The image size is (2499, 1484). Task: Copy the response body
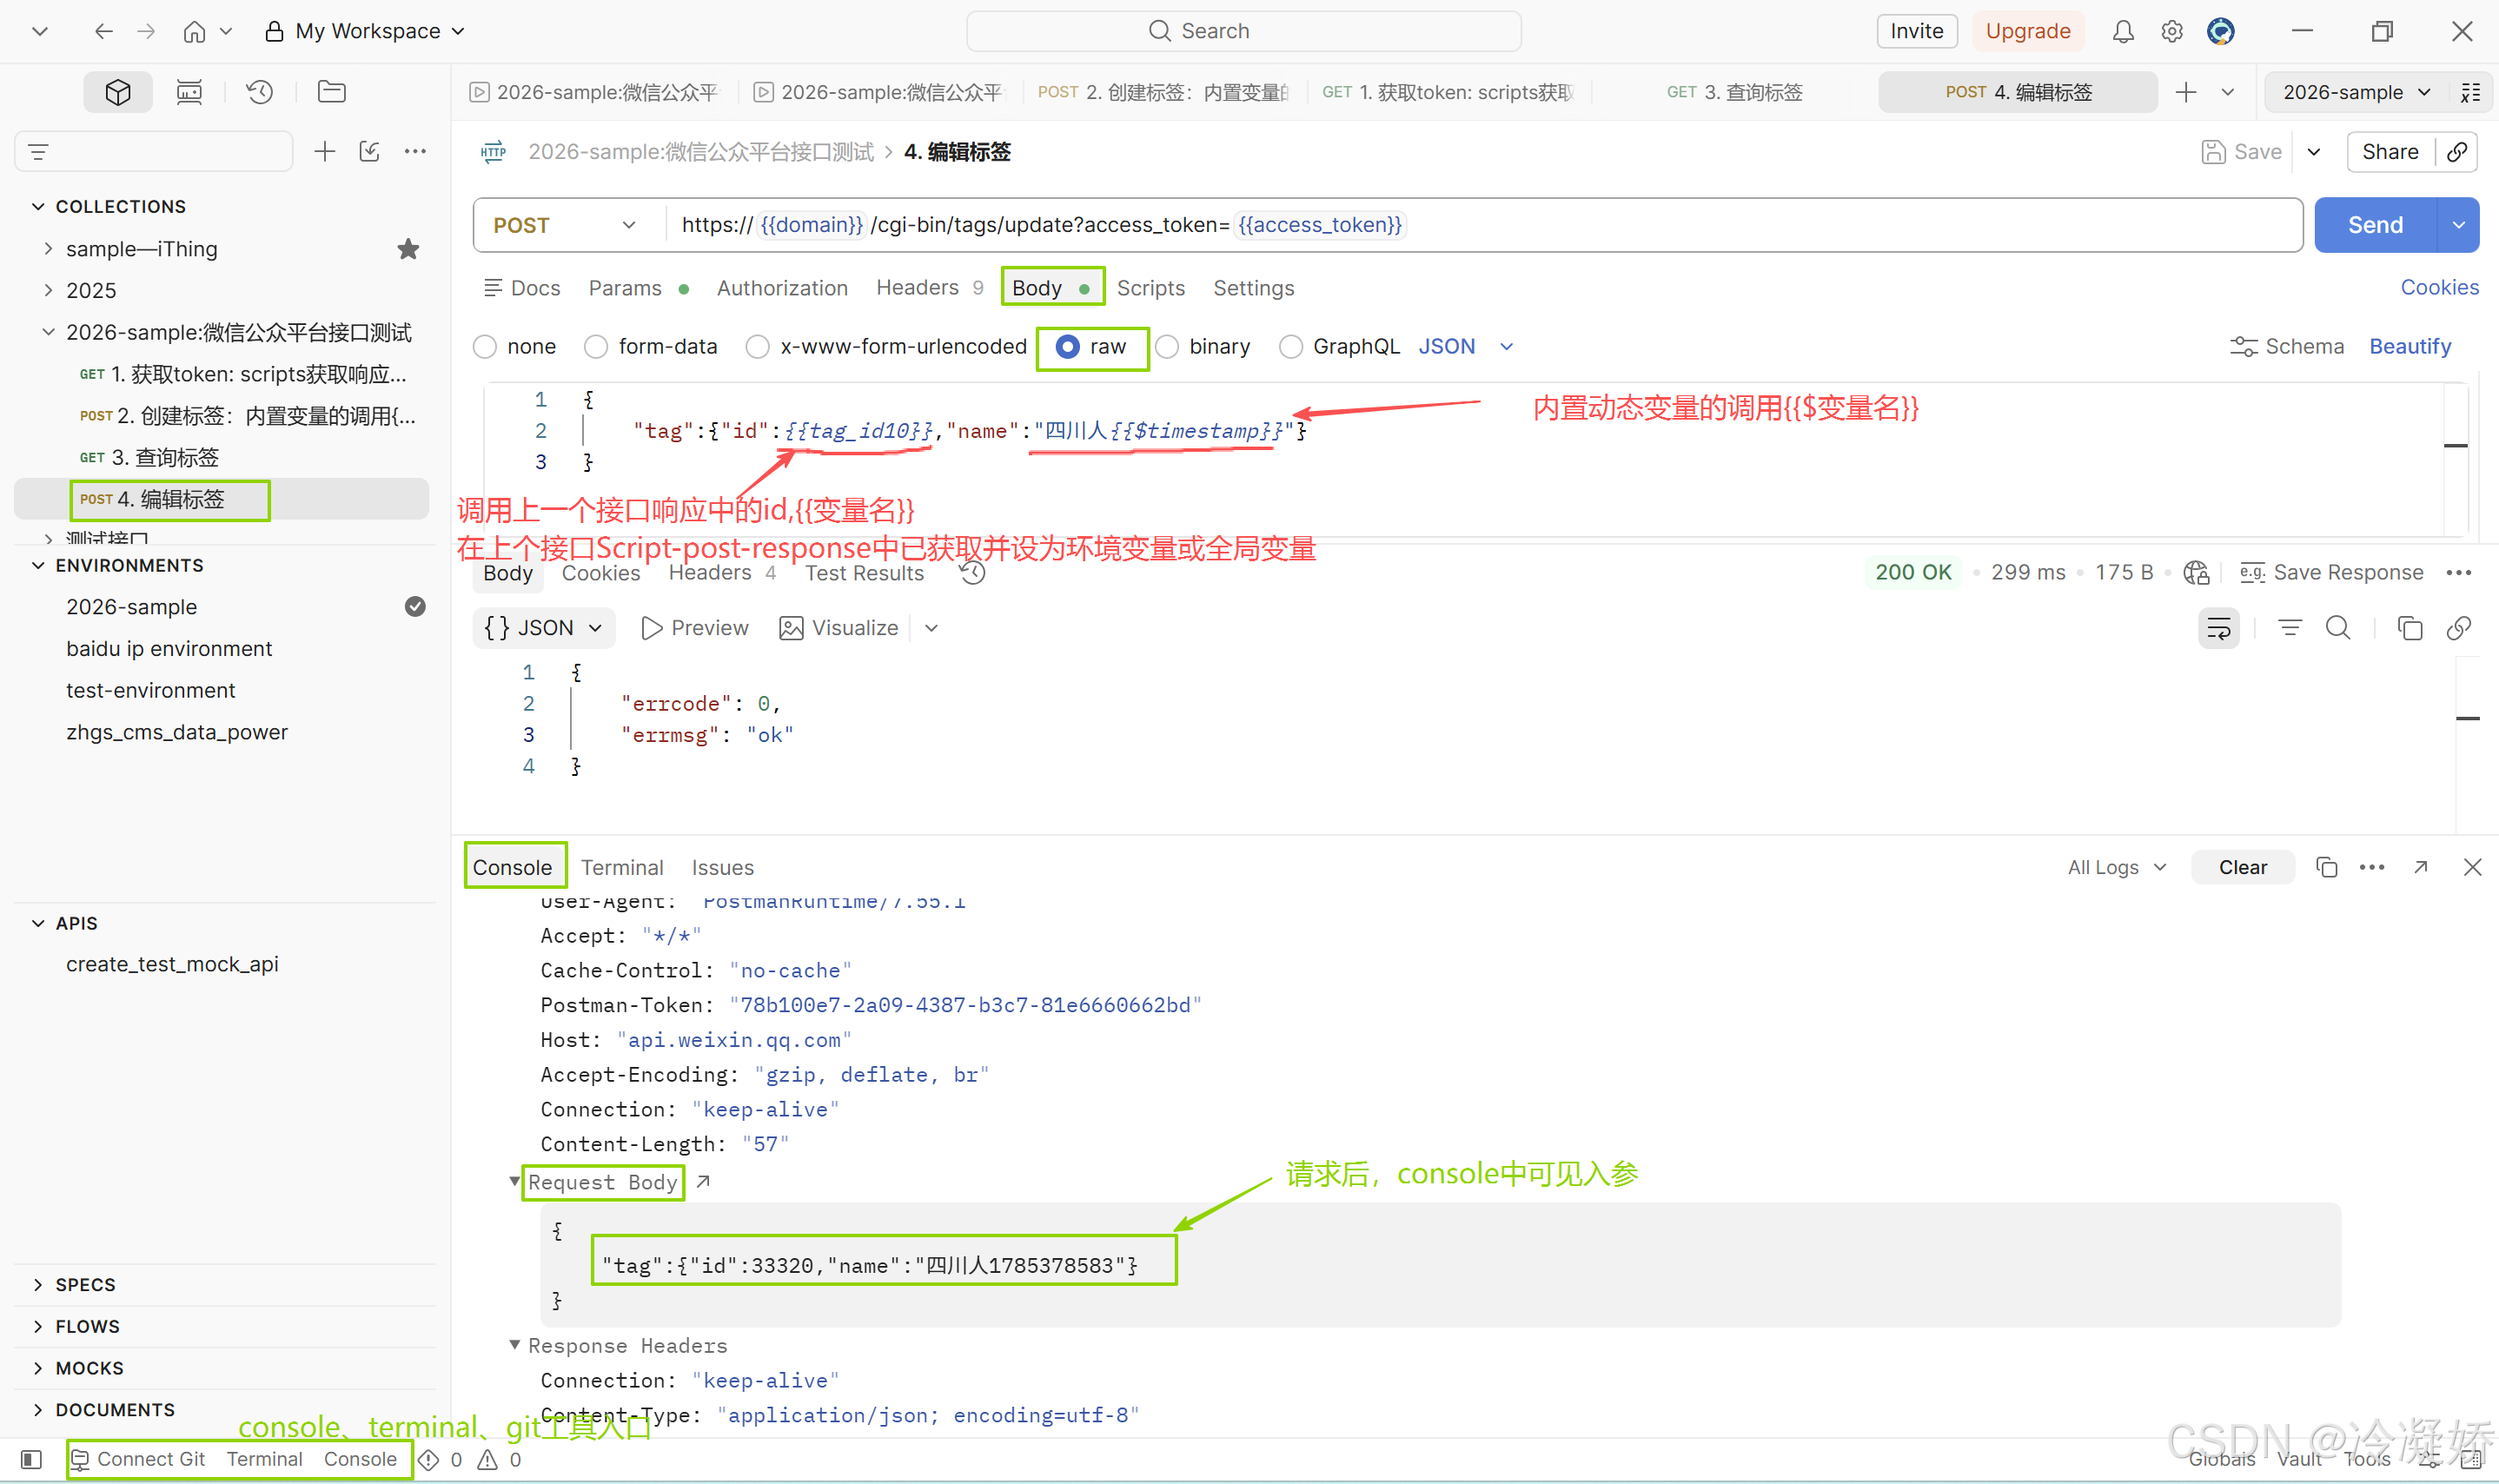2410,628
